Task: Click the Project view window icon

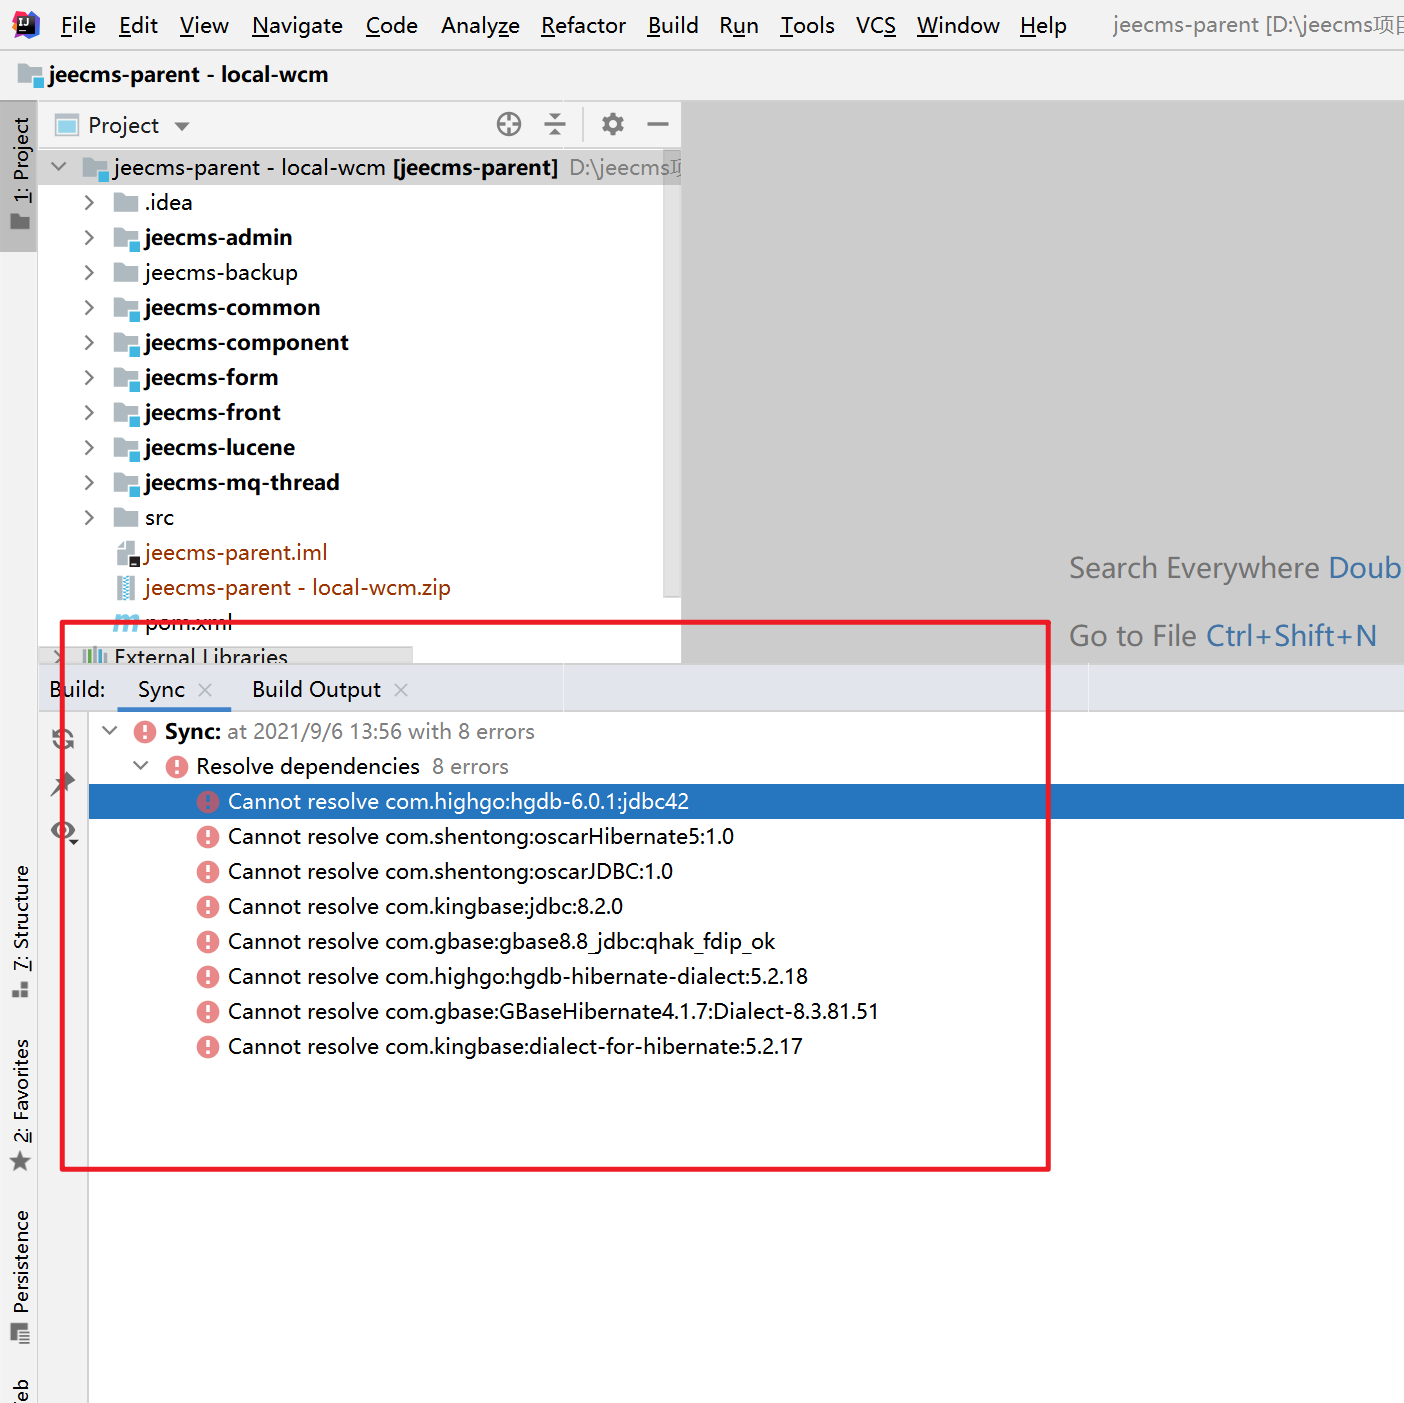Action: point(67,125)
